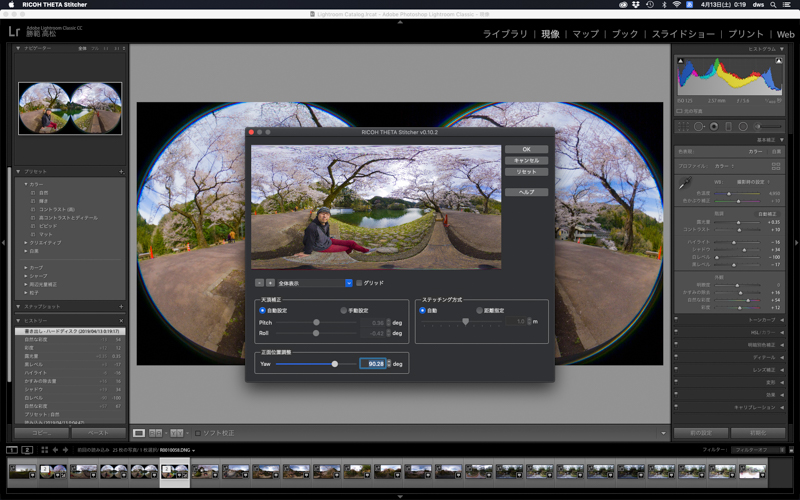This screenshot has height=500, width=800.
Task: Pick the white balance eyedropper tool
Action: click(686, 184)
